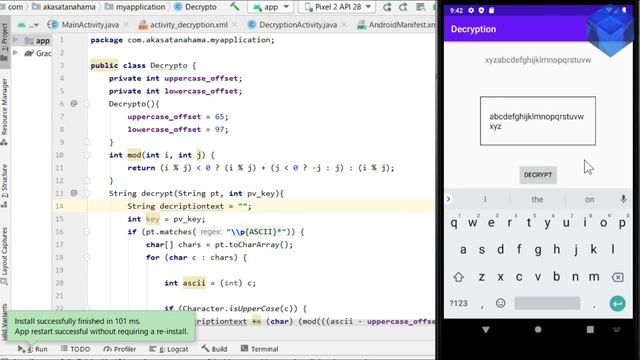Tap the backspace key on emulator keyboard
The image size is (640, 360).
[x=618, y=278]
